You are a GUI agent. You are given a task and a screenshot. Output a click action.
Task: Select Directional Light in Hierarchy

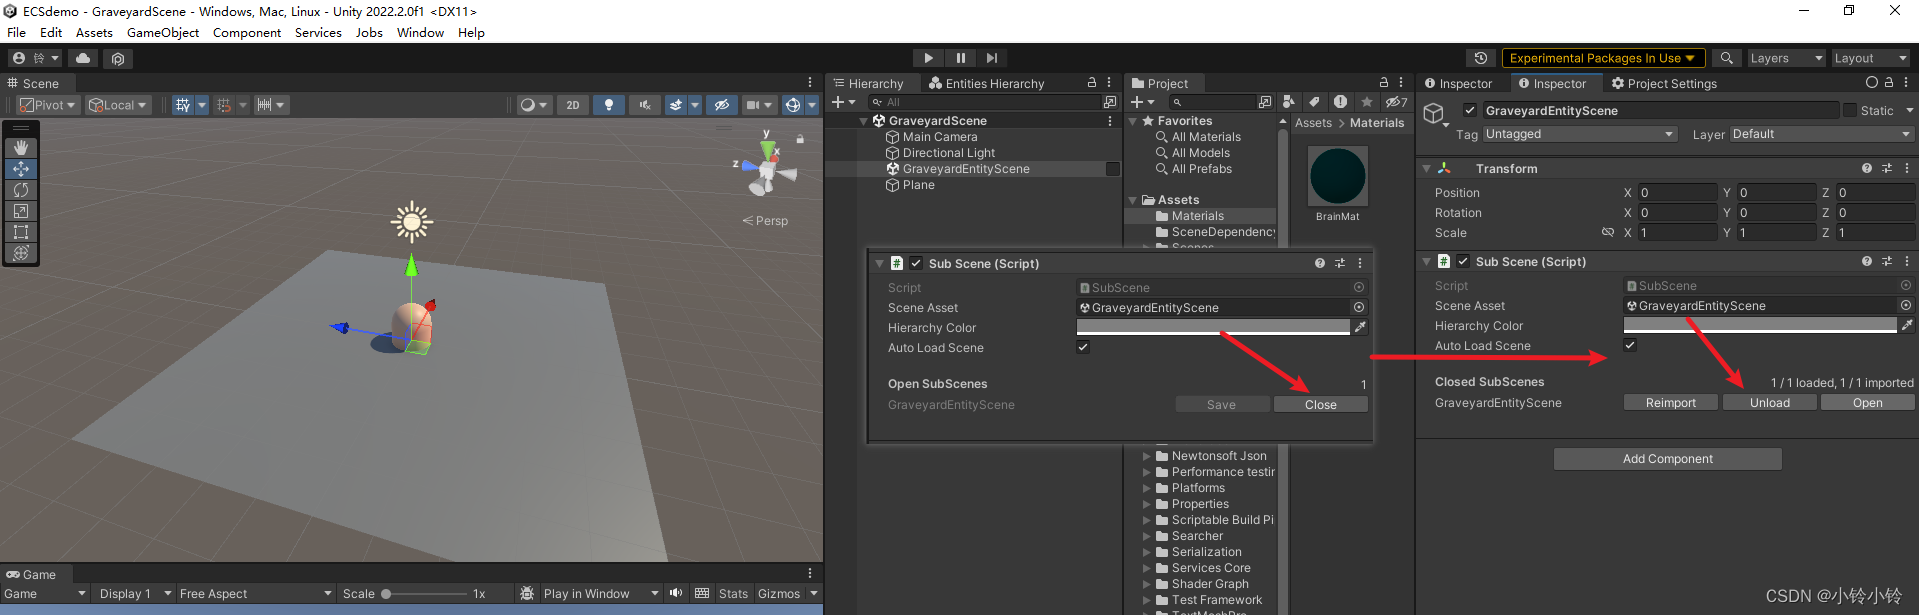(949, 153)
